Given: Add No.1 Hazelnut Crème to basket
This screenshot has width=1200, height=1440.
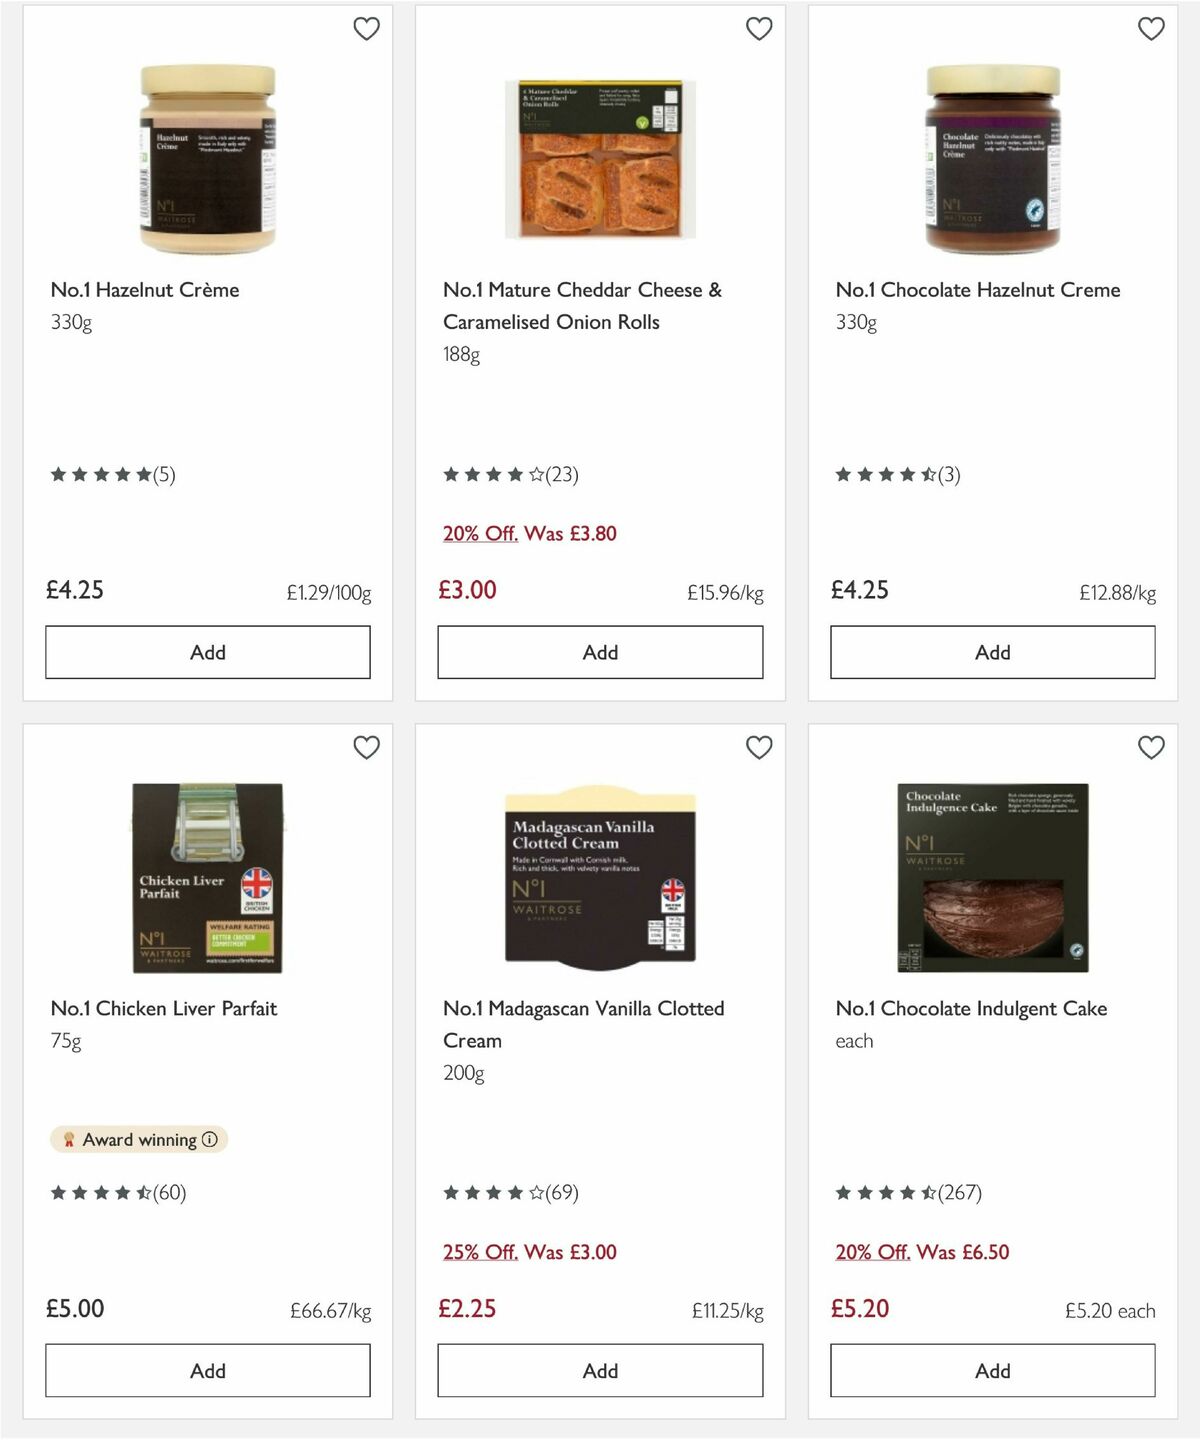Looking at the screenshot, I should (x=206, y=652).
